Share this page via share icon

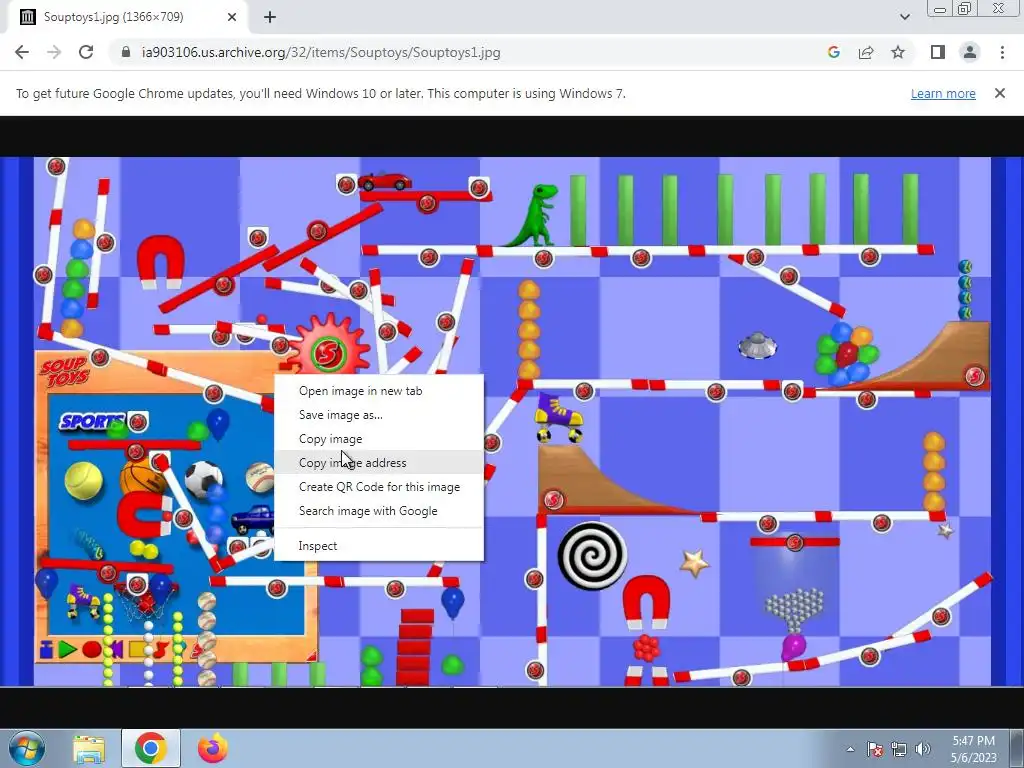(866, 52)
